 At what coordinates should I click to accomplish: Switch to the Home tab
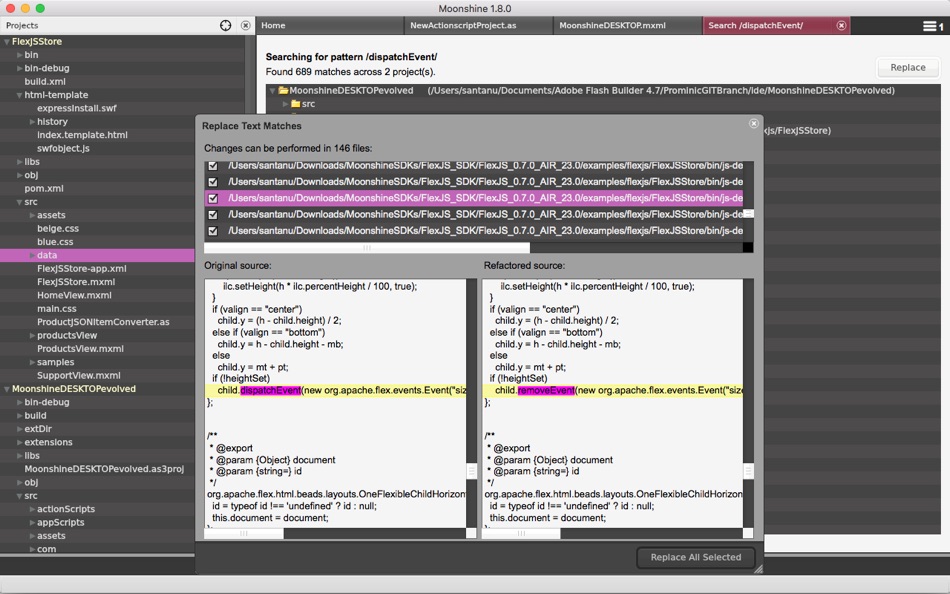tap(330, 25)
